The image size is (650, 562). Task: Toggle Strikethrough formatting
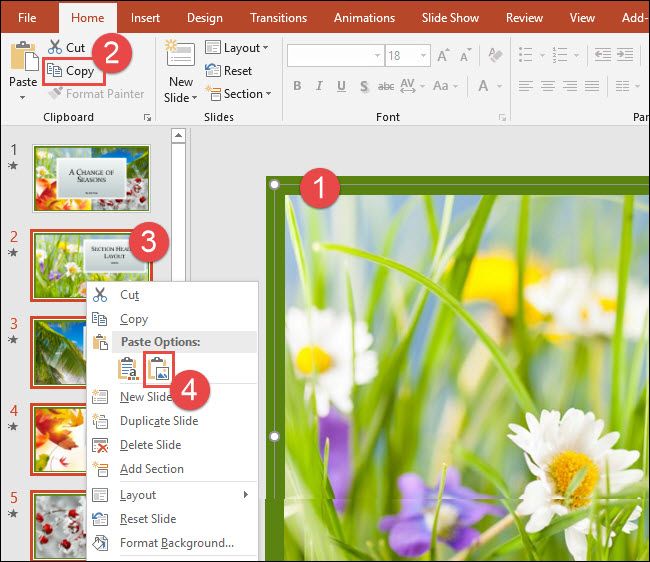pyautogui.click(x=386, y=86)
